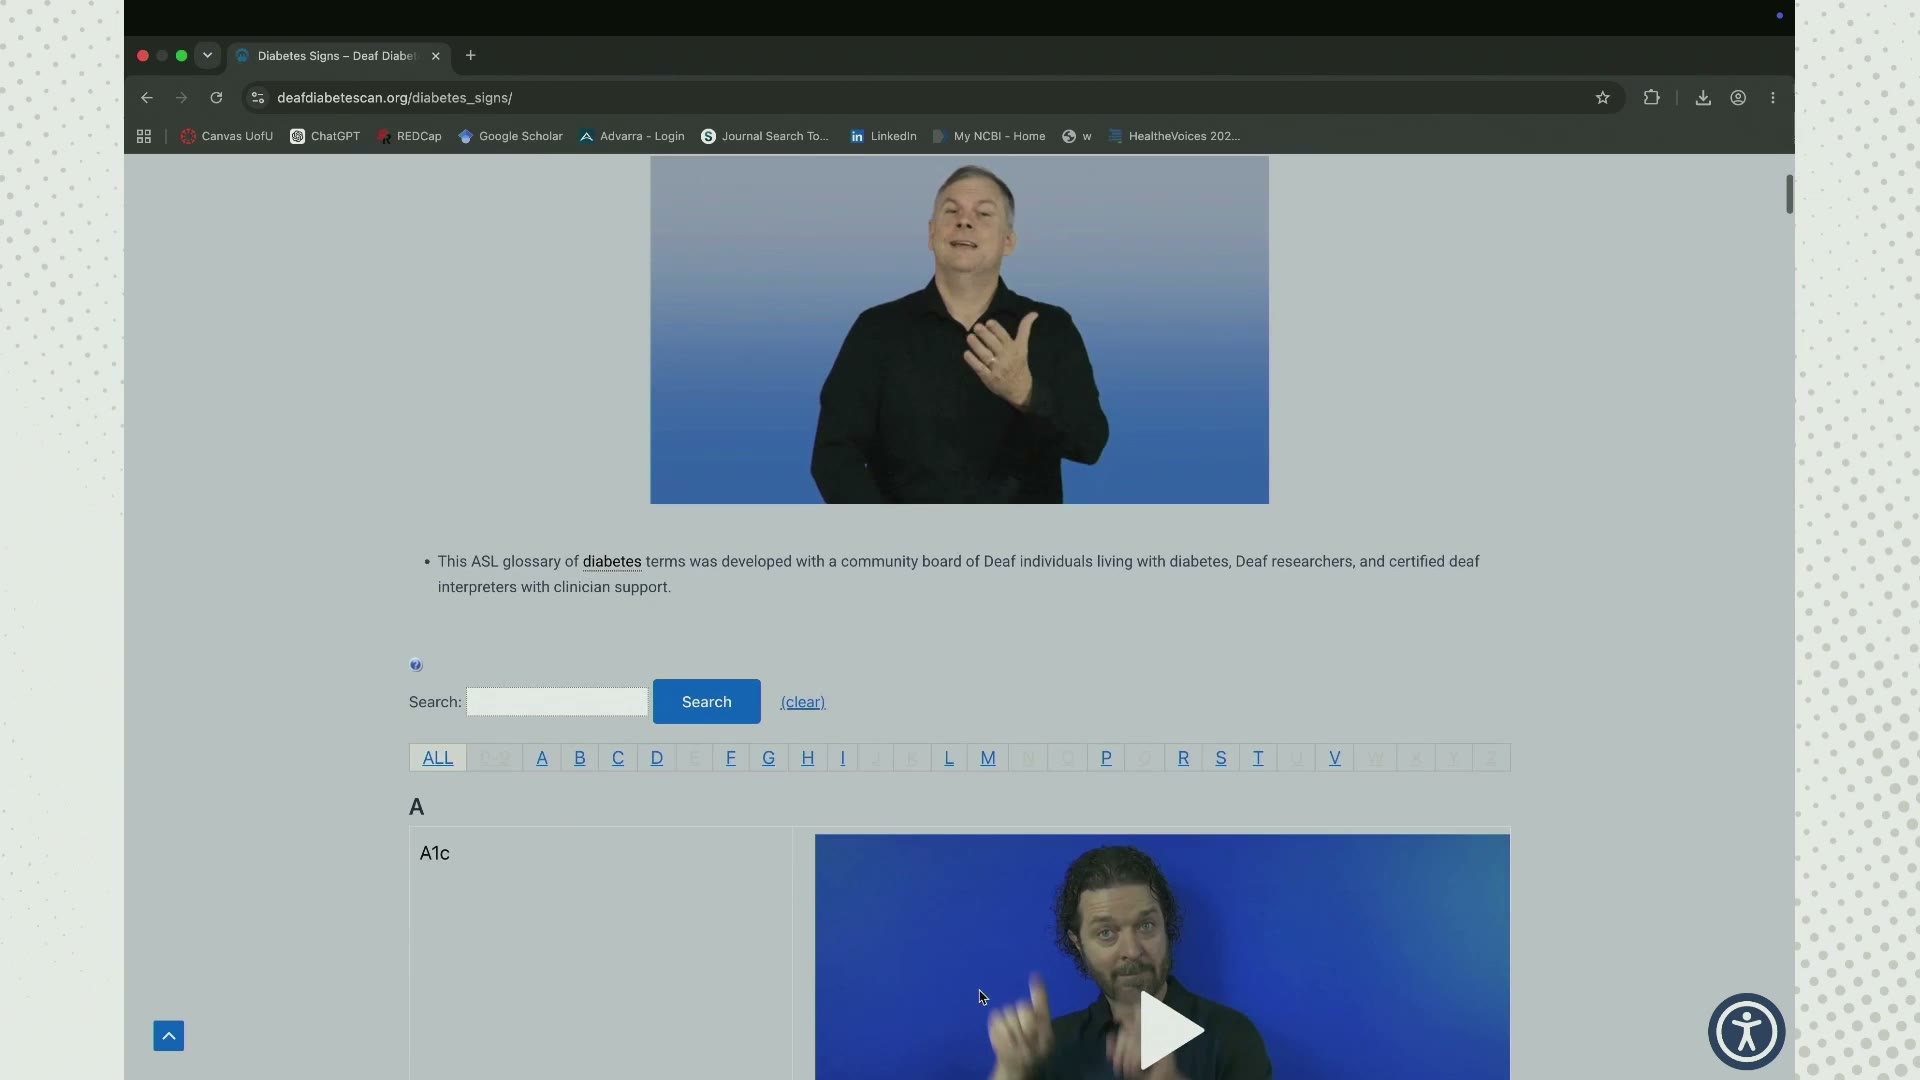Screen dimensions: 1920x1080
Task: Open the LinkedIn bookmark
Action: pos(883,136)
